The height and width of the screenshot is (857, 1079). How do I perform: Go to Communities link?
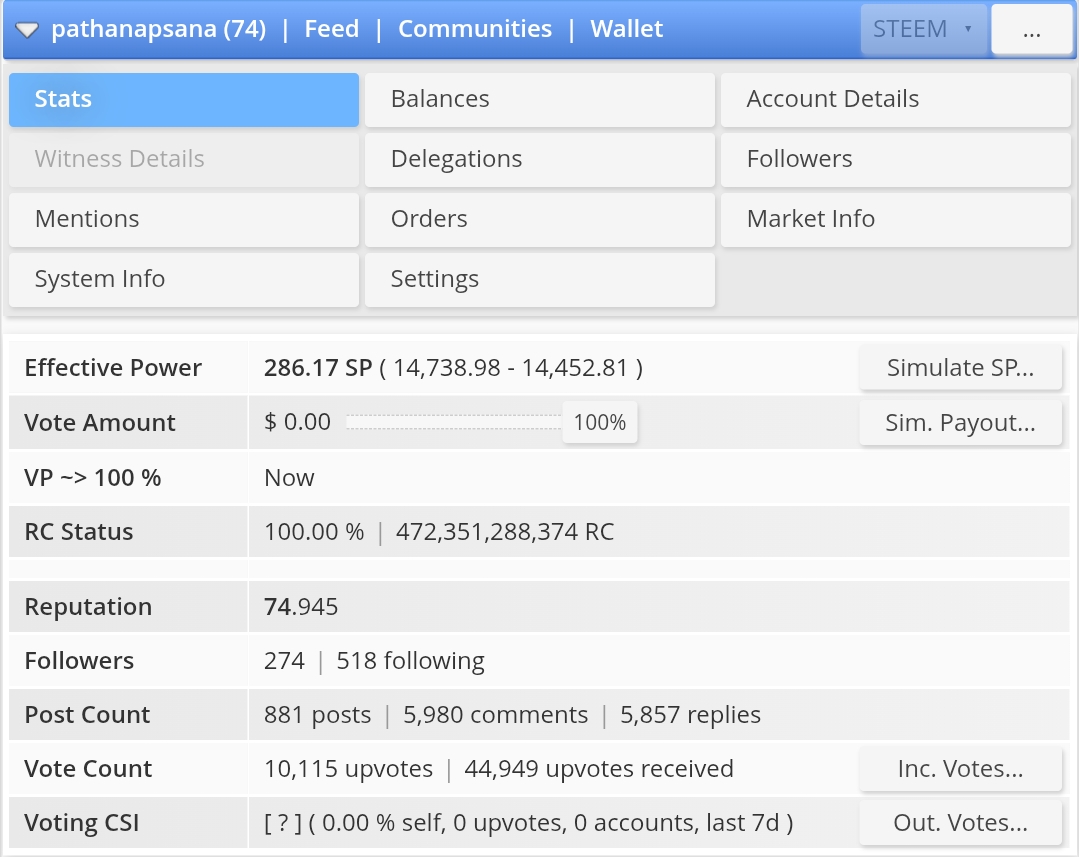(x=475, y=29)
